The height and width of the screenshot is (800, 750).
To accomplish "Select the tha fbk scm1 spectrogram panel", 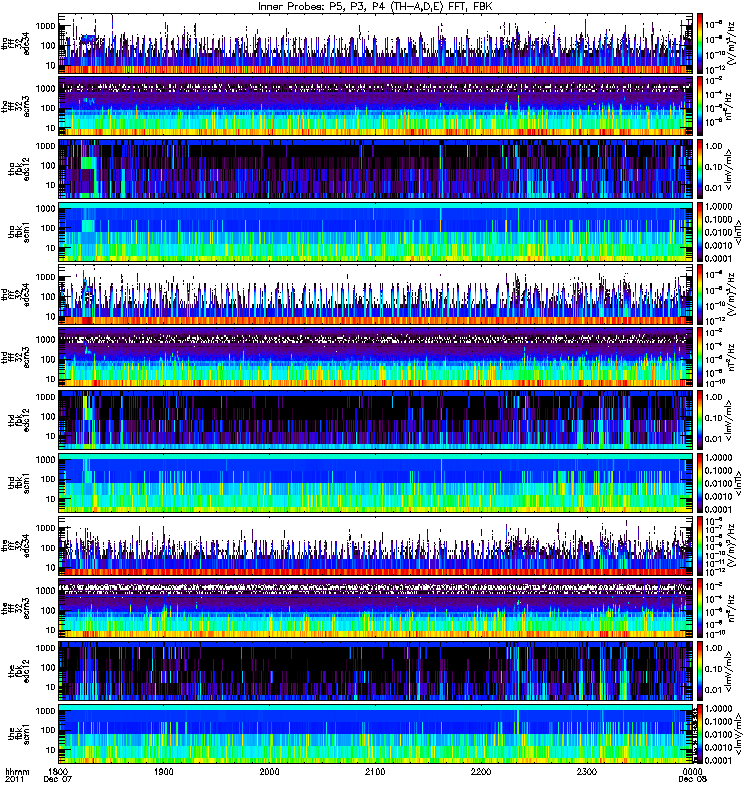I will click(x=375, y=232).
